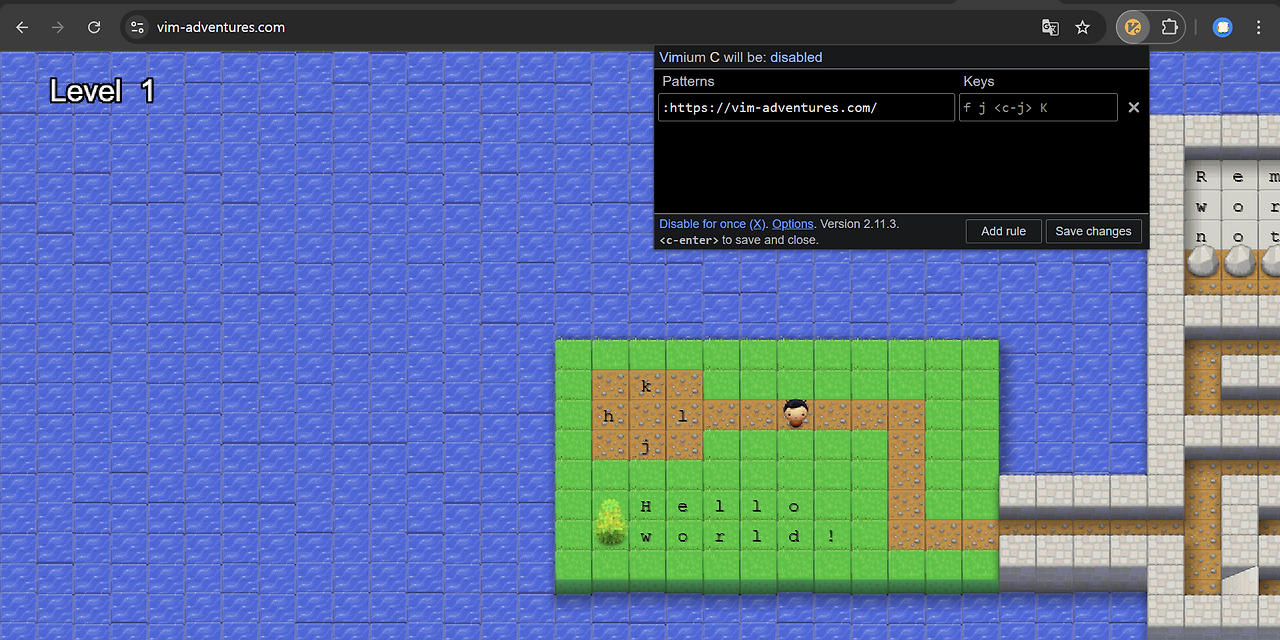The height and width of the screenshot is (640, 1280).
Task: Reload the vim-adventures page
Action: pos(94,28)
